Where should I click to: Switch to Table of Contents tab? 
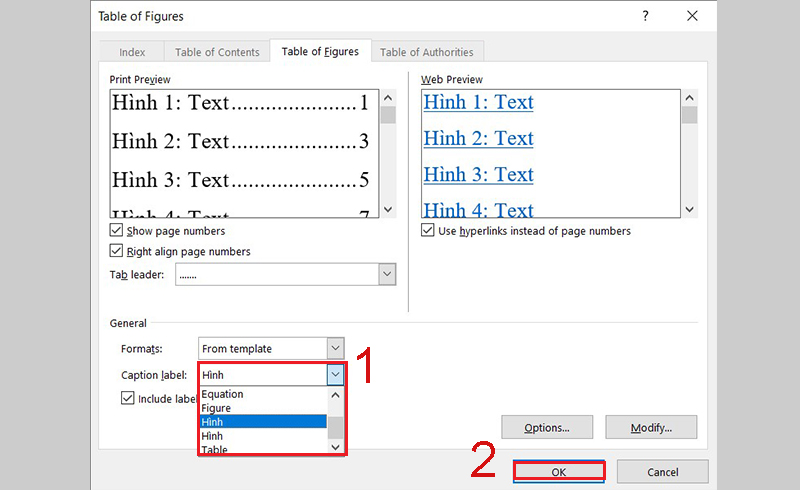pos(217,52)
